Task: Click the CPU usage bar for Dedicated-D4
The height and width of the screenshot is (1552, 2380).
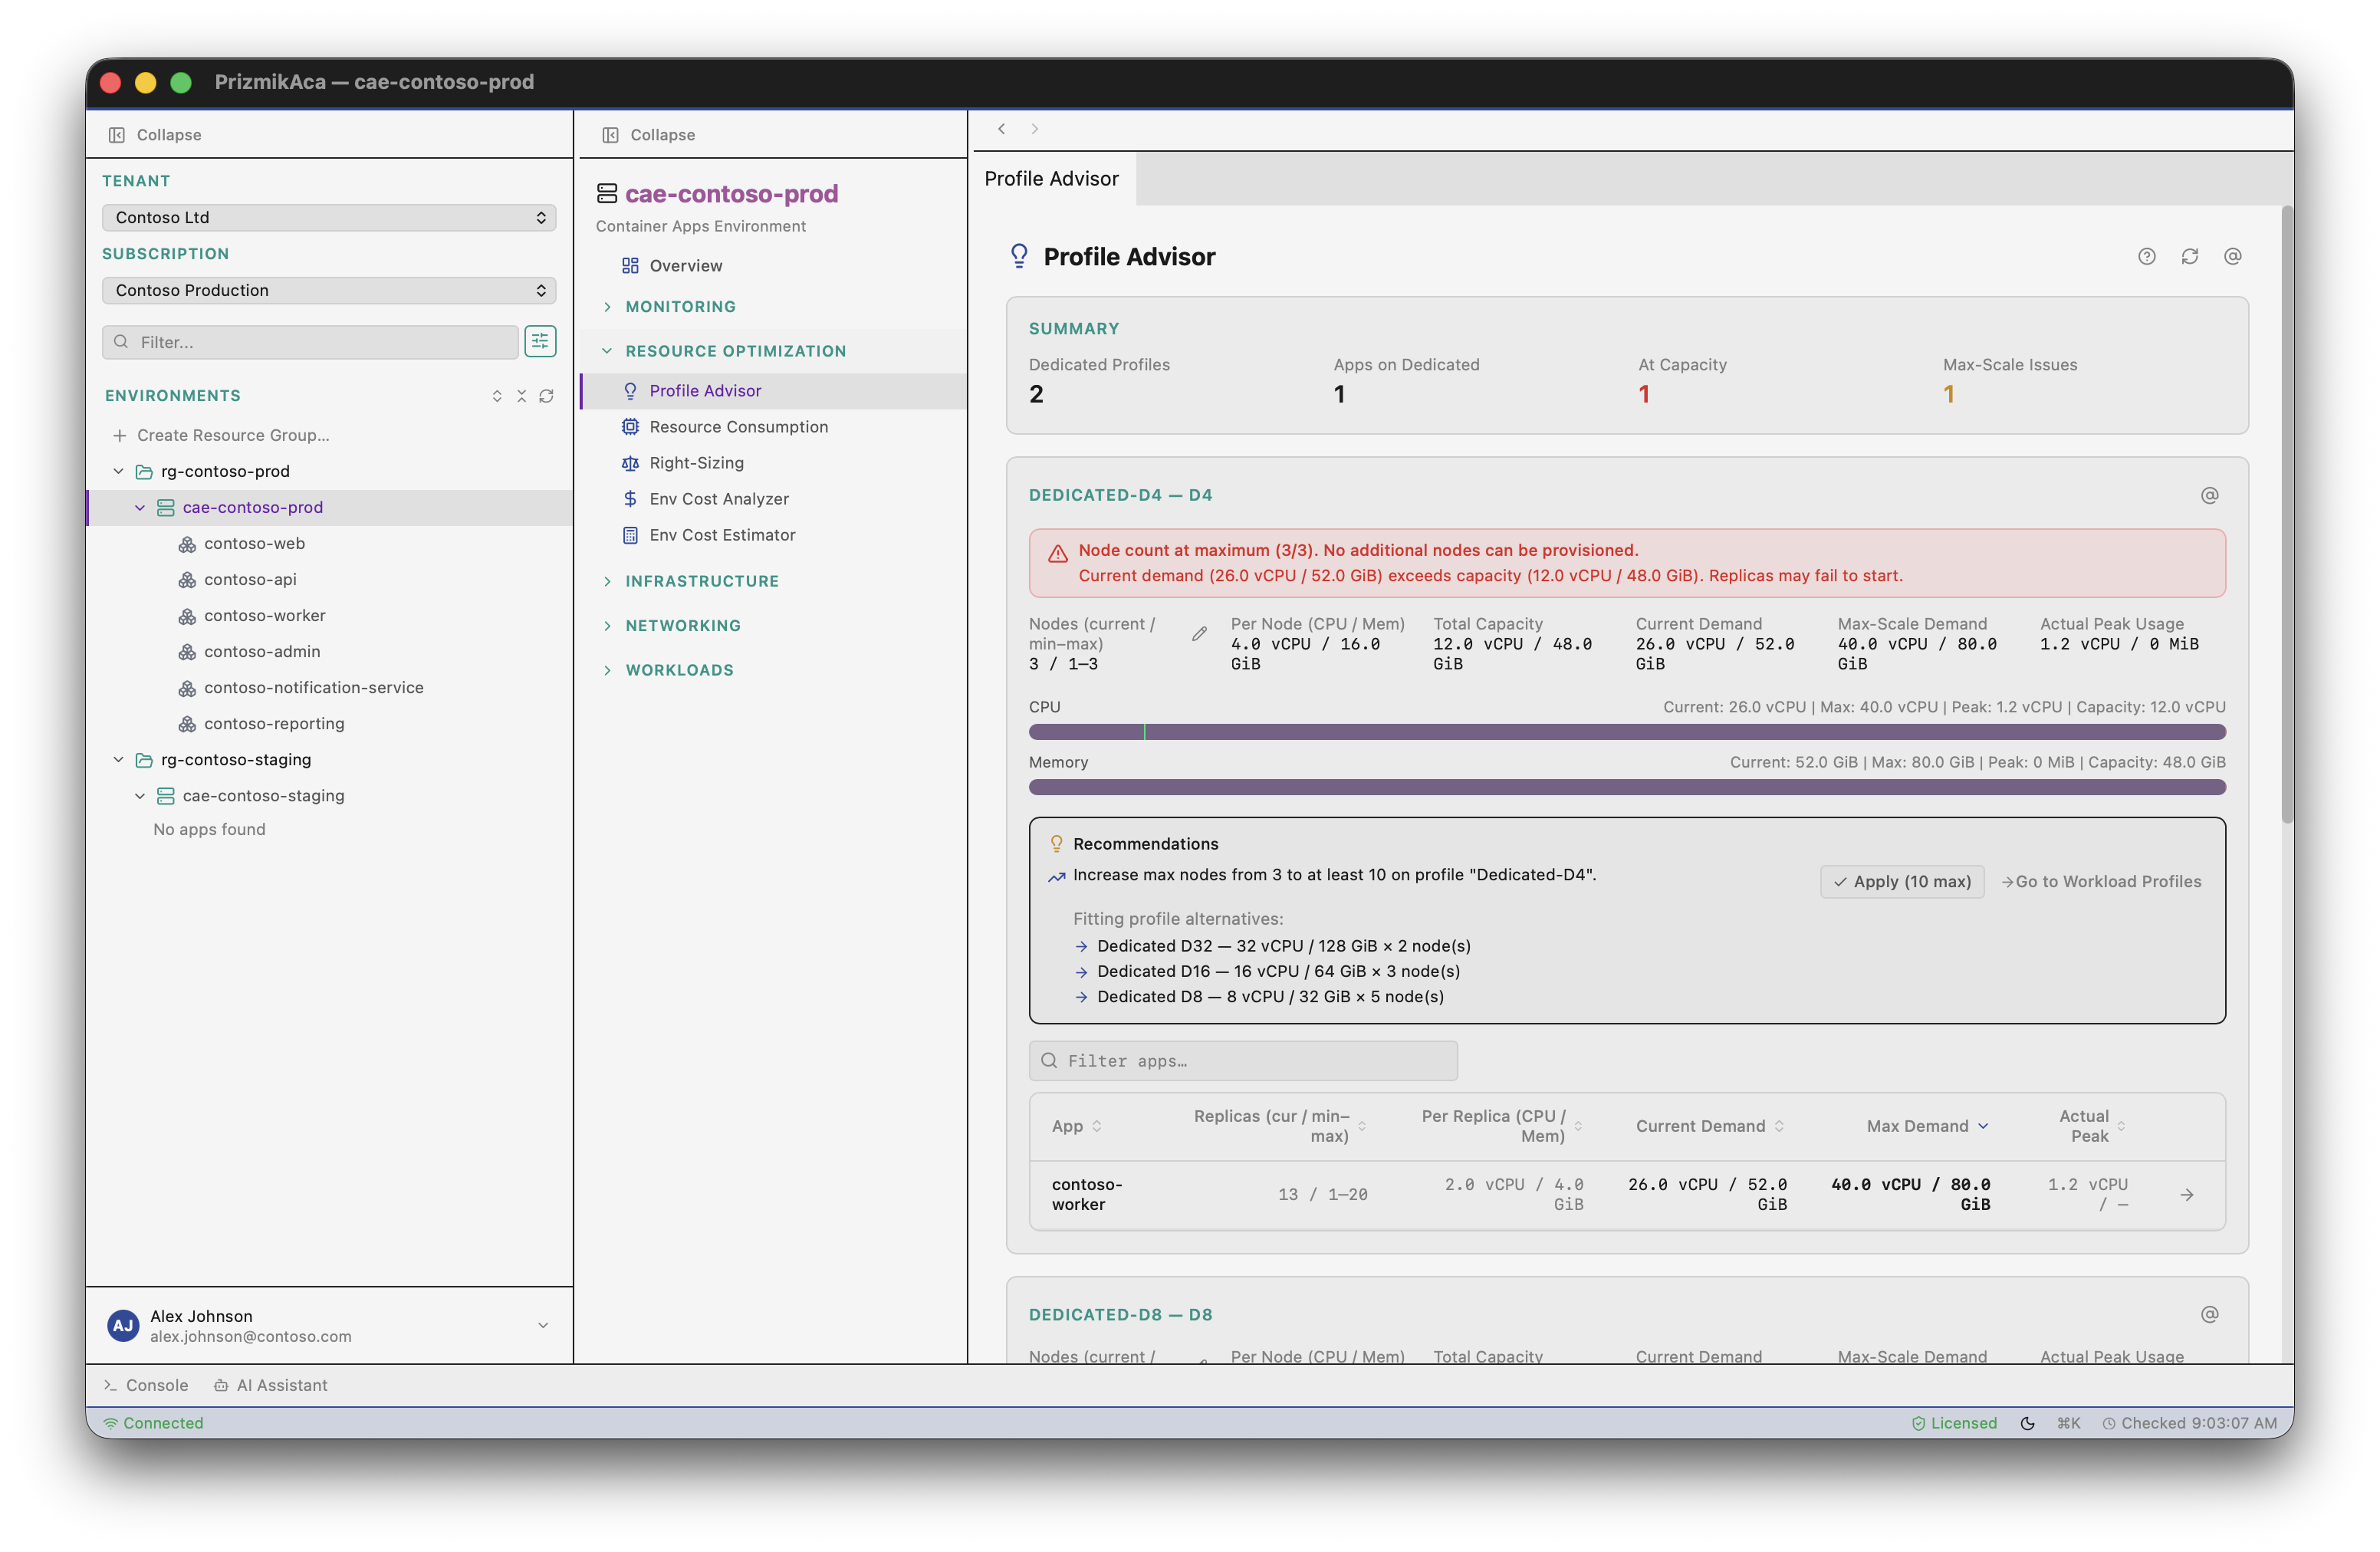Action: tap(1626, 732)
